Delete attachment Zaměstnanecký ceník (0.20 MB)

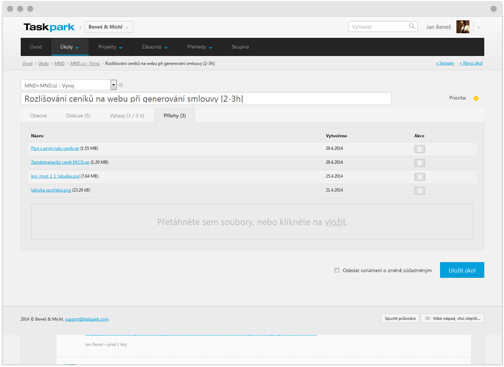[419, 163]
